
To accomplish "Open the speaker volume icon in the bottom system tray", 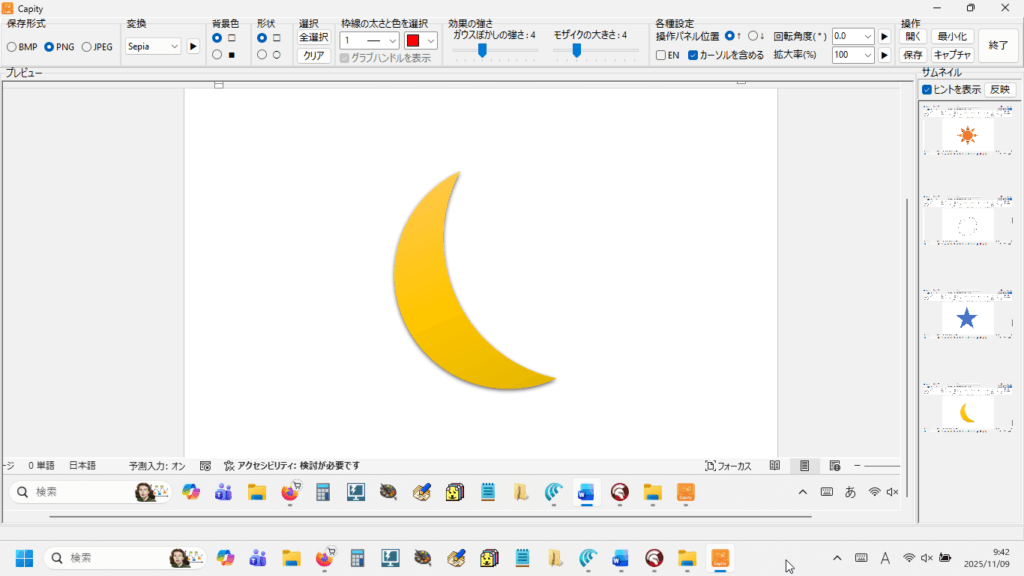I will point(926,558).
